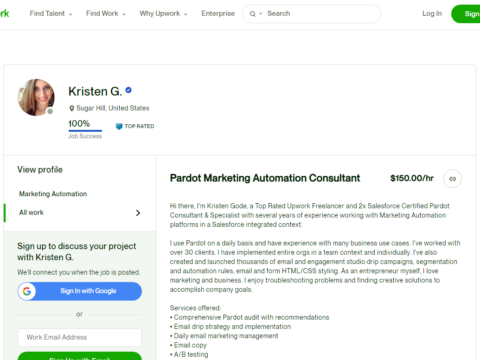
Task: Click Sign In with Google button
Action: 80,291
